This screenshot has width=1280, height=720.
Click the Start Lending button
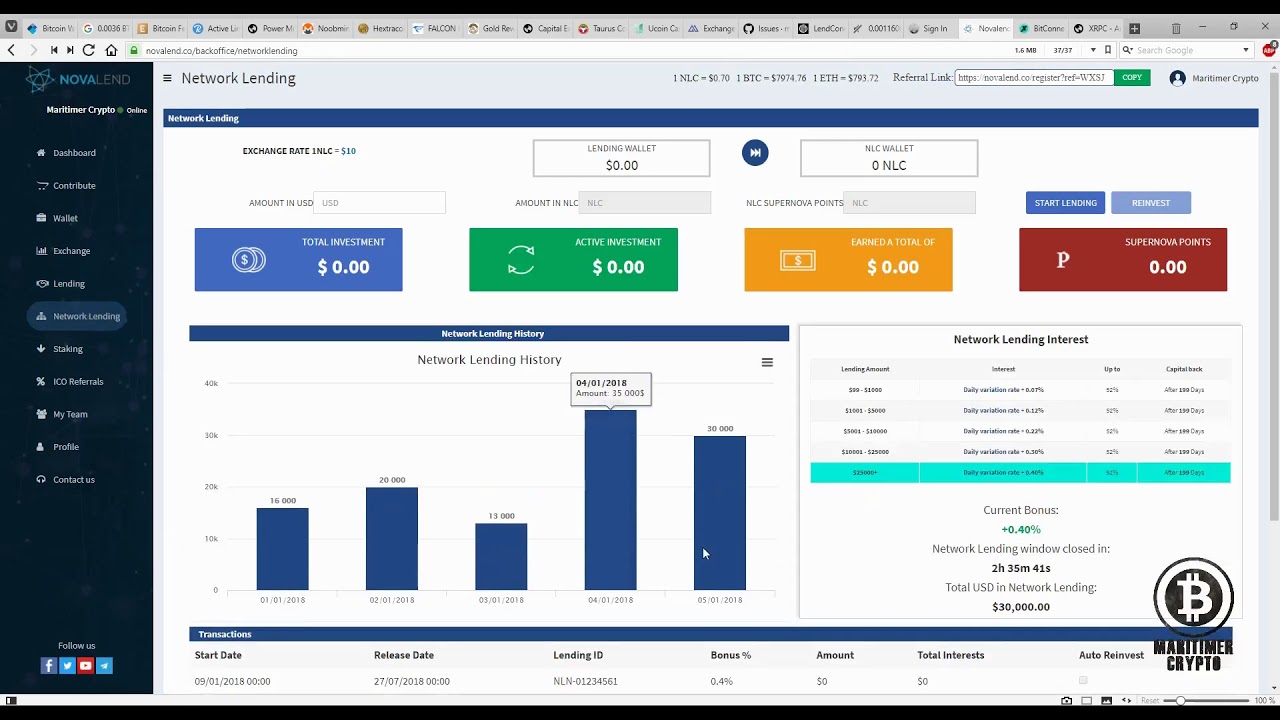click(x=1065, y=203)
